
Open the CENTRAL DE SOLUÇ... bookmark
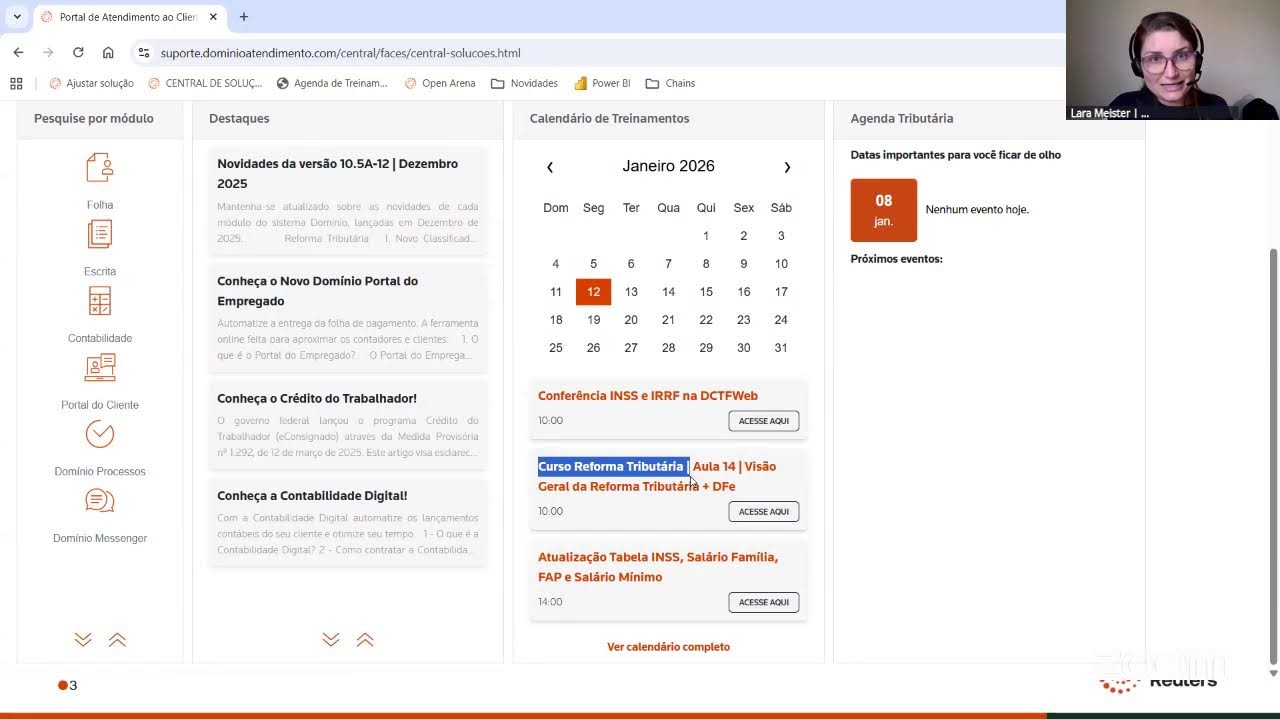point(205,83)
